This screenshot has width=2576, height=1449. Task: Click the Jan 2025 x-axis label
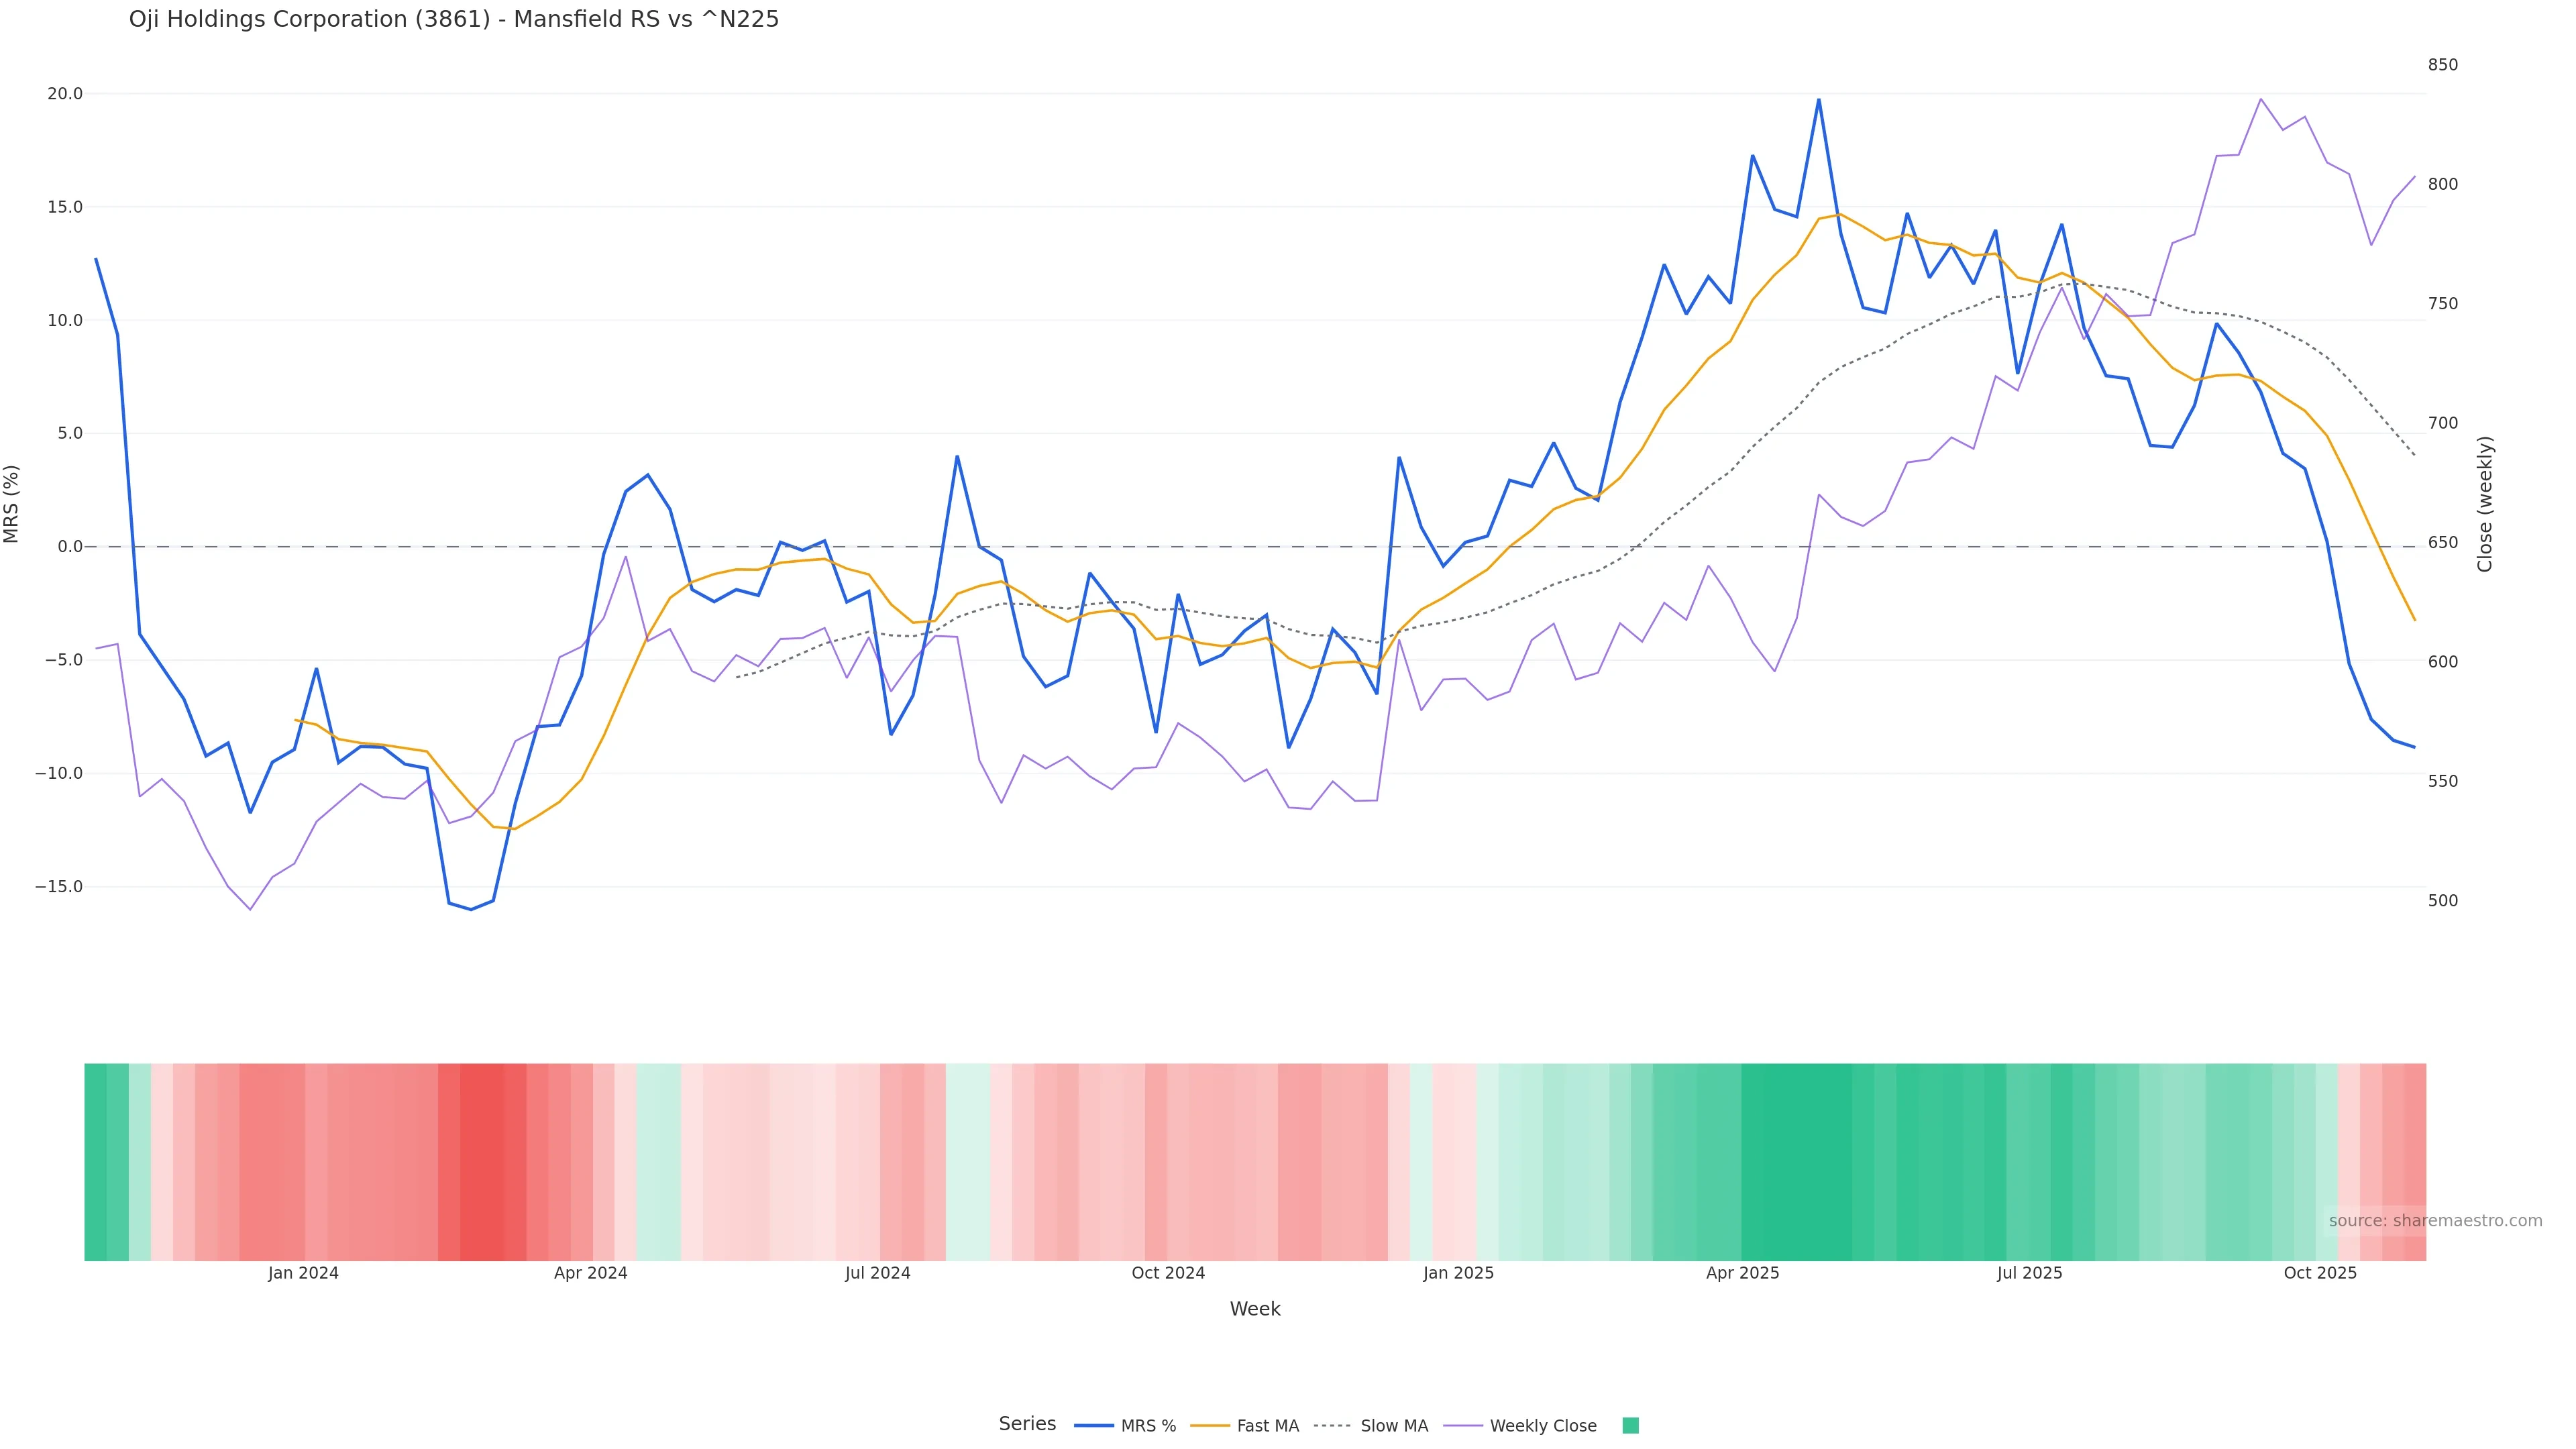tap(1459, 1273)
